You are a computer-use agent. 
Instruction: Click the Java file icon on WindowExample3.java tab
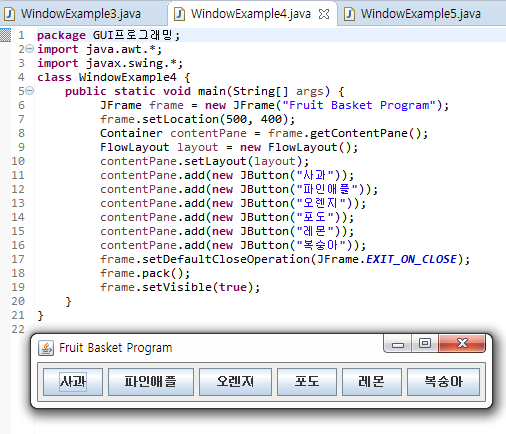point(9,14)
